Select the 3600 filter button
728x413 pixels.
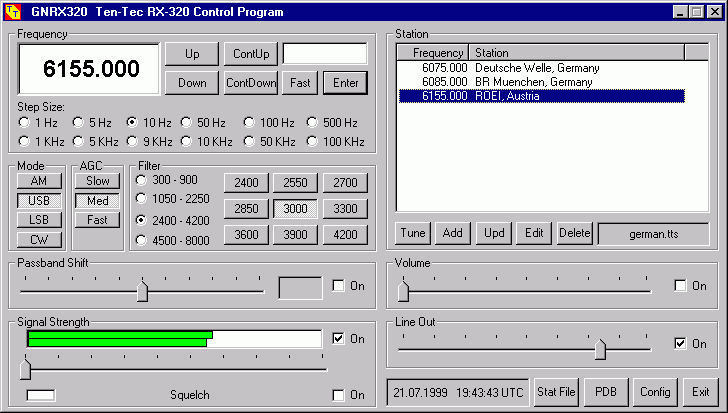pyautogui.click(x=246, y=235)
